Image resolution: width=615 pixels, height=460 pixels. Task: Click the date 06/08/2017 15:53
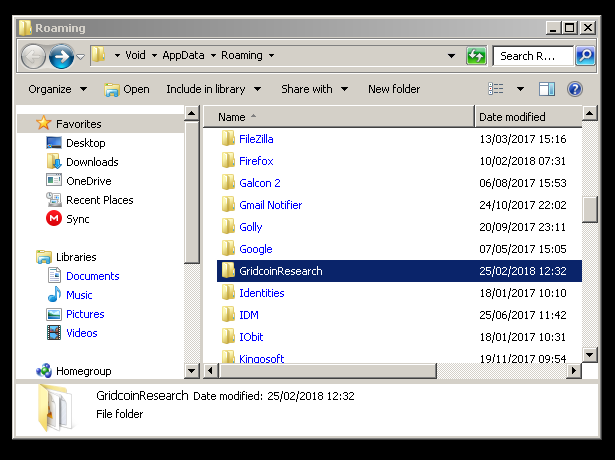click(x=523, y=183)
